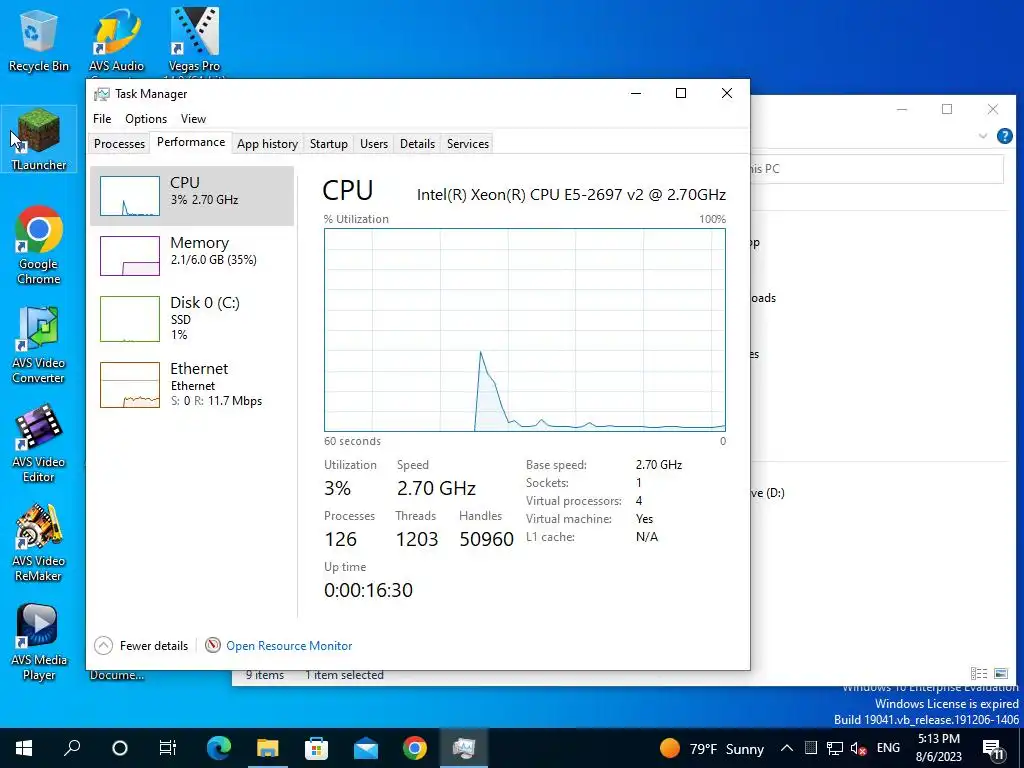
Task: Select the Memory performance panel
Action: 192,255
